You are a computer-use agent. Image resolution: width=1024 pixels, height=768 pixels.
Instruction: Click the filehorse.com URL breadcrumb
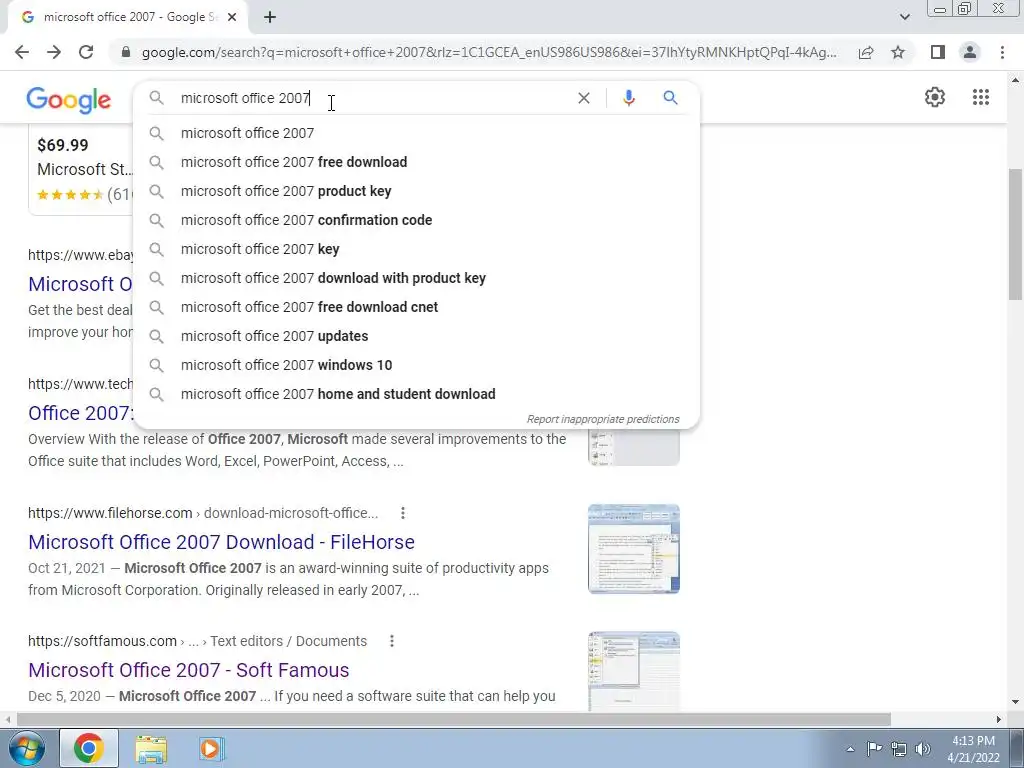[x=203, y=513]
